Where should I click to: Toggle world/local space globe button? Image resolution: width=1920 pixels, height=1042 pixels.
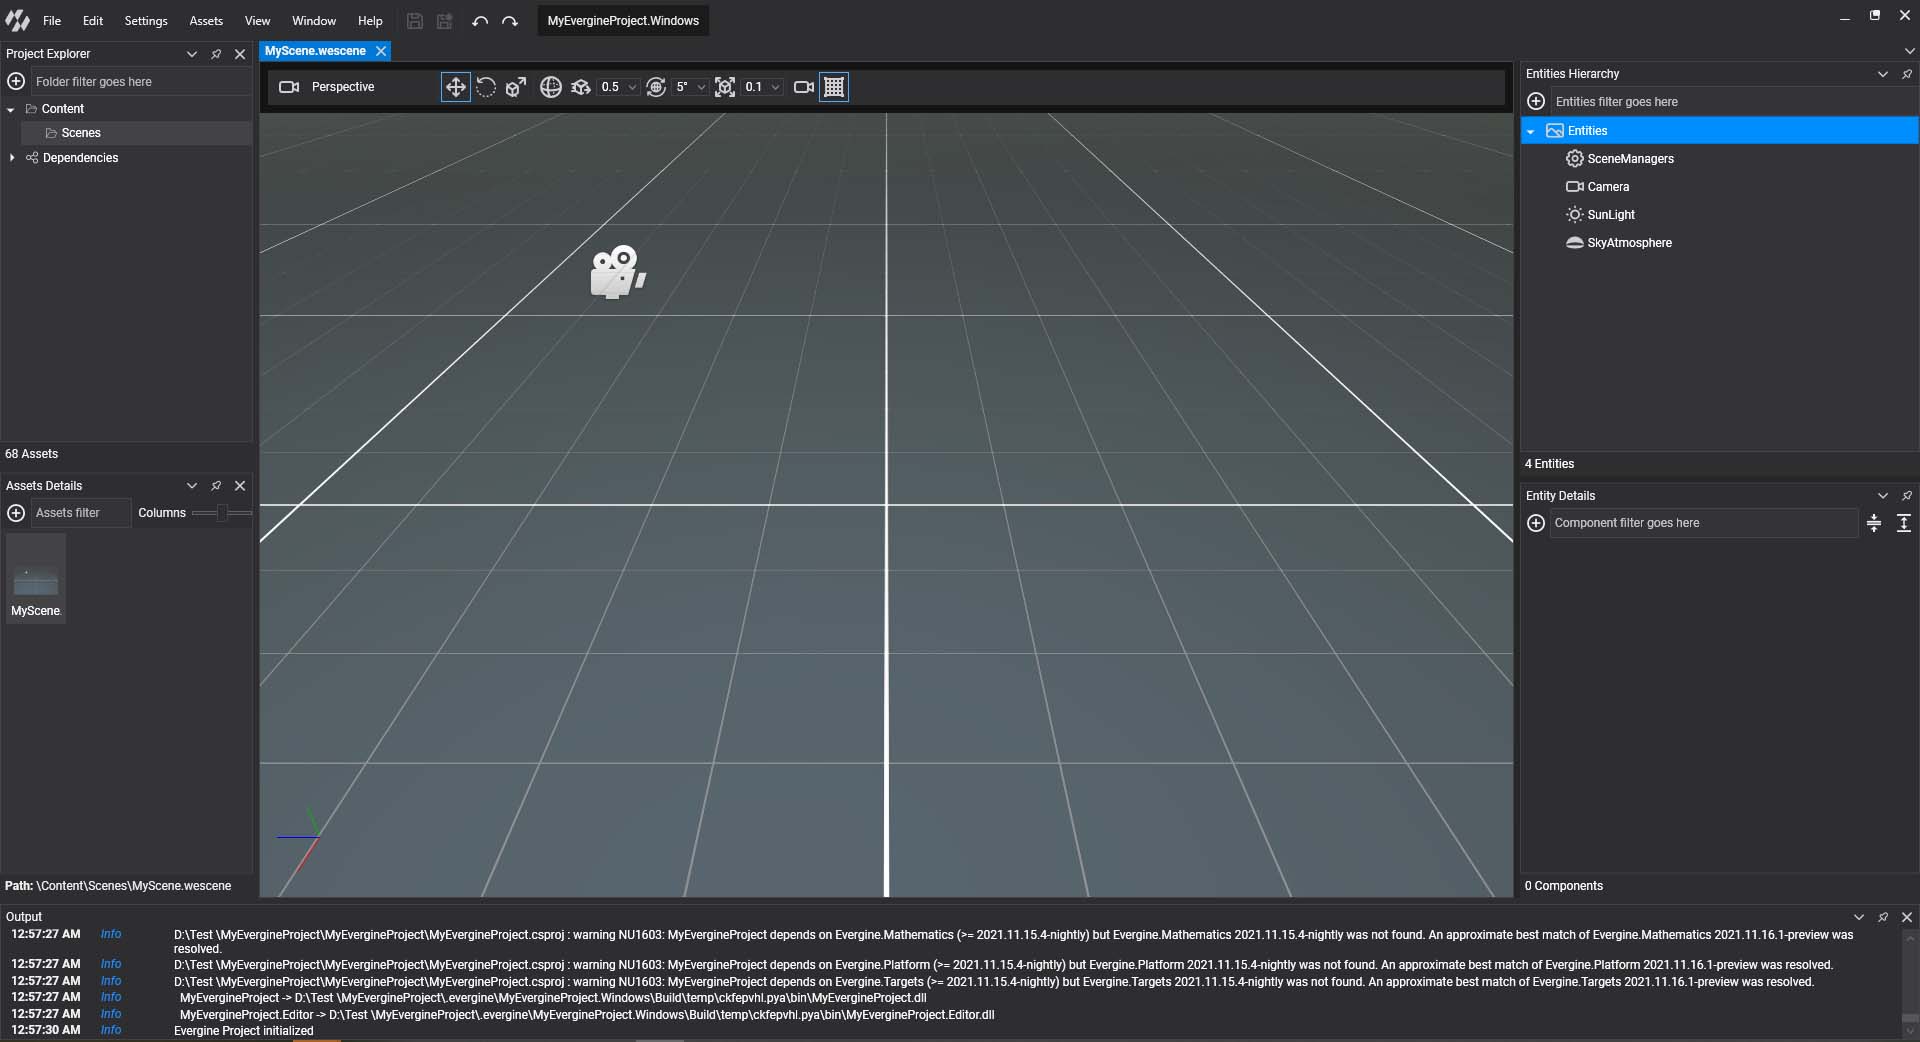[550, 87]
